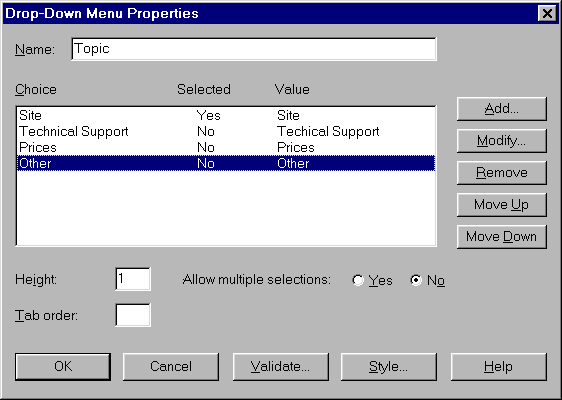Move the selected choice up
Viewport: 562px width, 400px height.
[x=501, y=205]
